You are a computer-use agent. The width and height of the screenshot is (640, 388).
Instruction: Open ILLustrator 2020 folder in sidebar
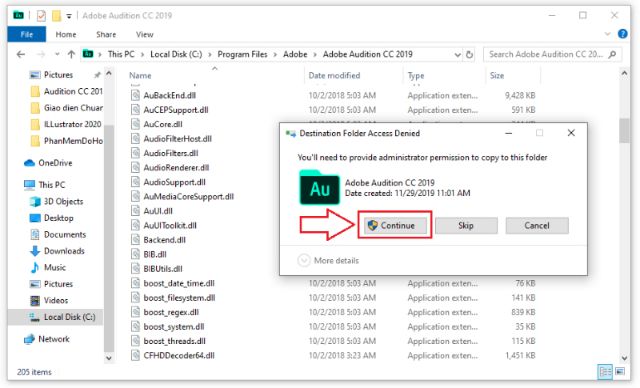(x=67, y=124)
